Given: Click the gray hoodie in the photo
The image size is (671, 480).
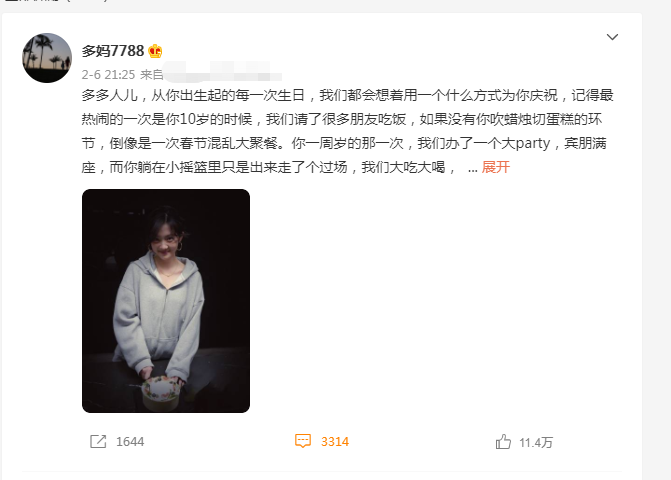Looking at the screenshot, I should [158, 314].
